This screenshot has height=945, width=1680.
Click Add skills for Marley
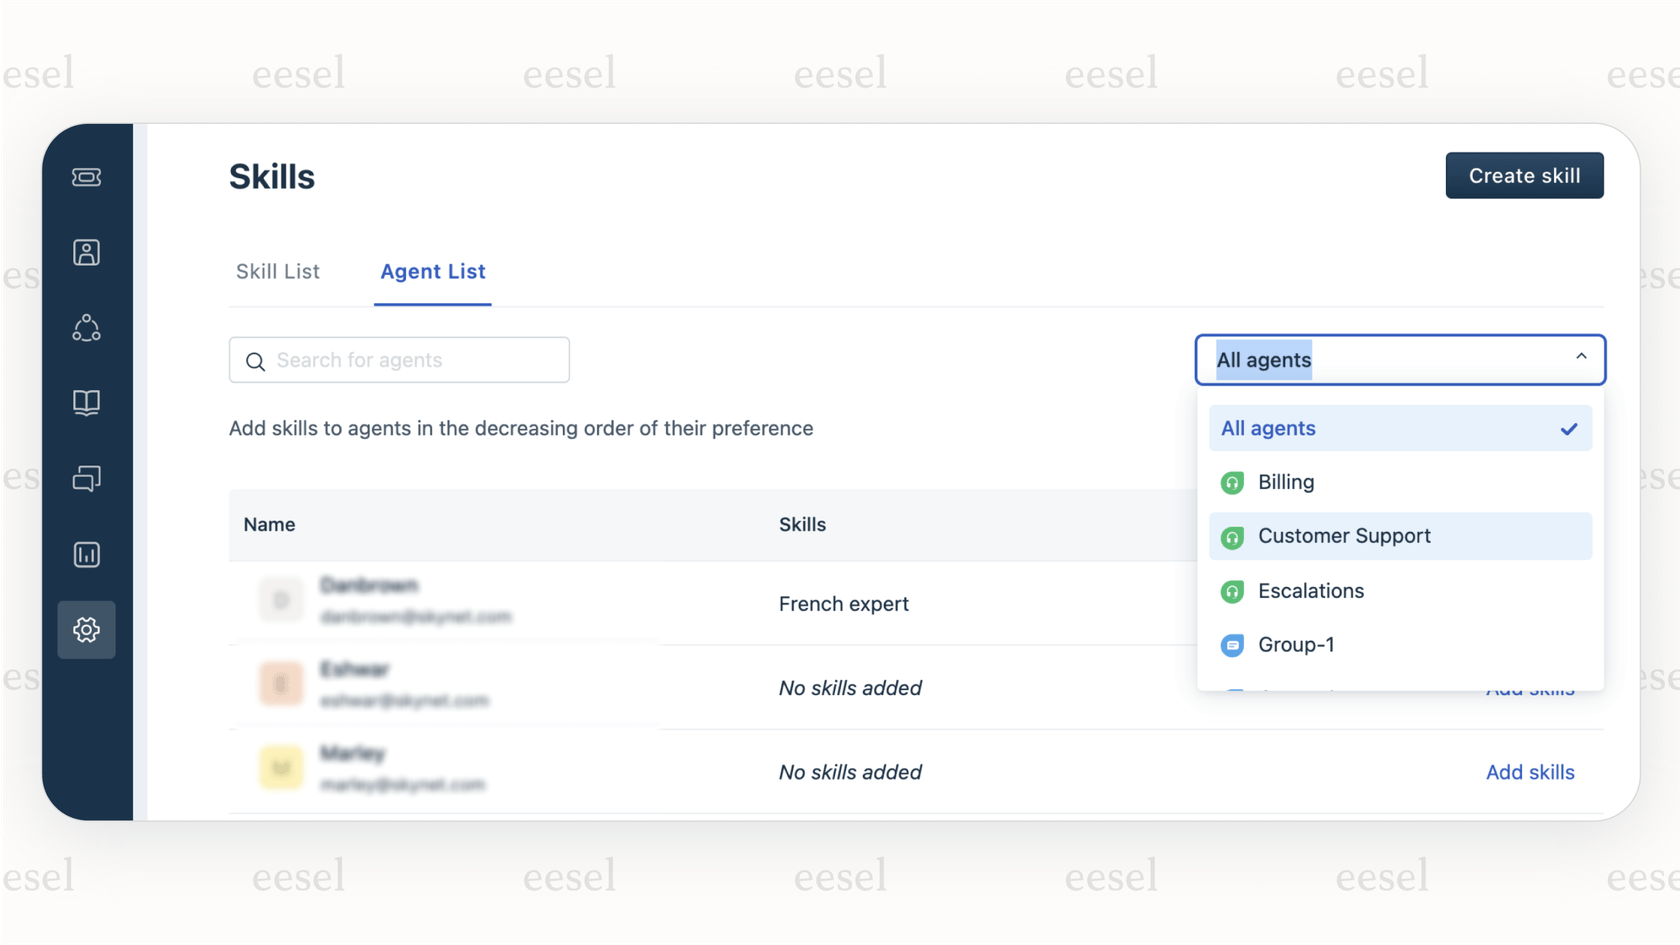[x=1530, y=772]
